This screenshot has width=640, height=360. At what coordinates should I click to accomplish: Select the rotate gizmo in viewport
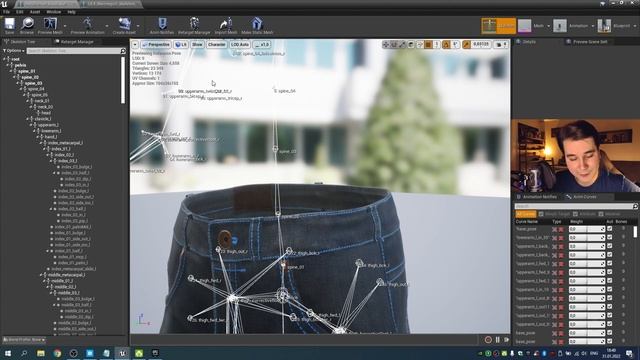[394, 44]
